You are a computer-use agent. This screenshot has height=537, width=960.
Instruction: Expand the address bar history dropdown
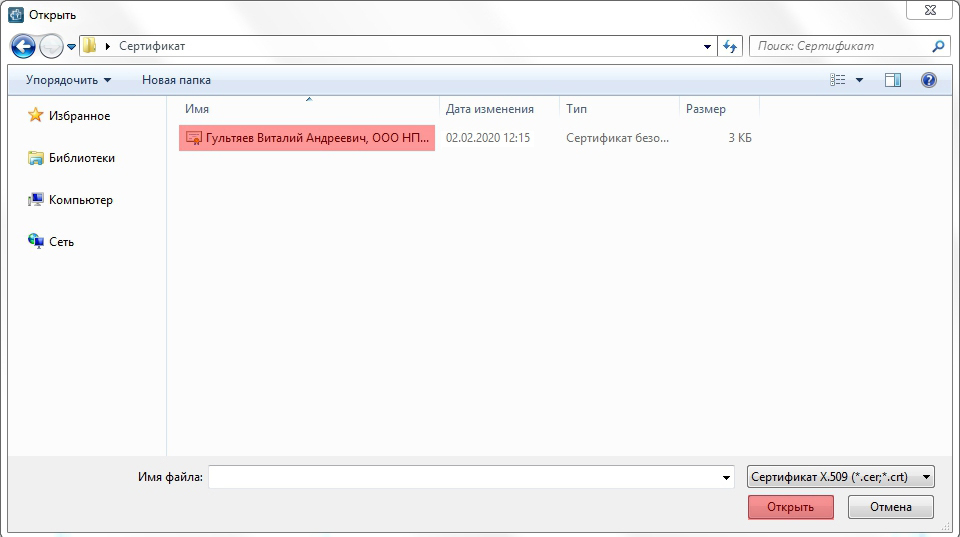click(x=707, y=47)
